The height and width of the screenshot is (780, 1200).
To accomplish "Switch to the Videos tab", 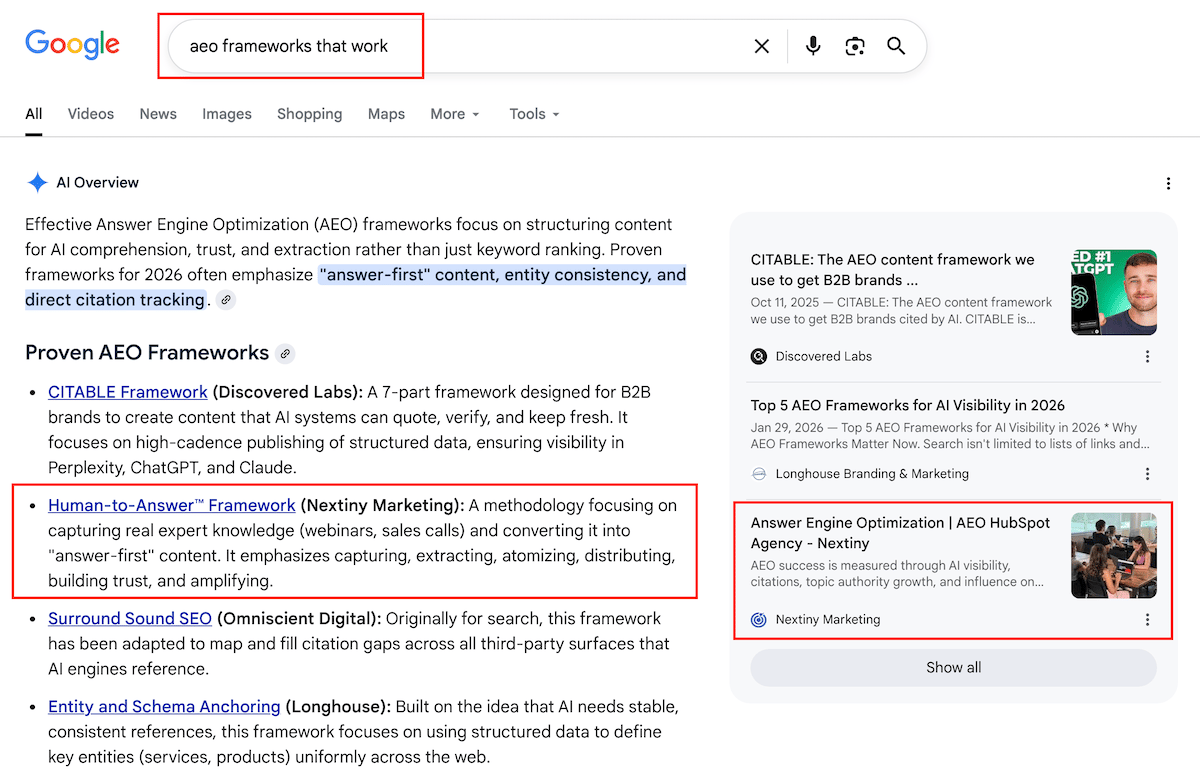I will (91, 114).
